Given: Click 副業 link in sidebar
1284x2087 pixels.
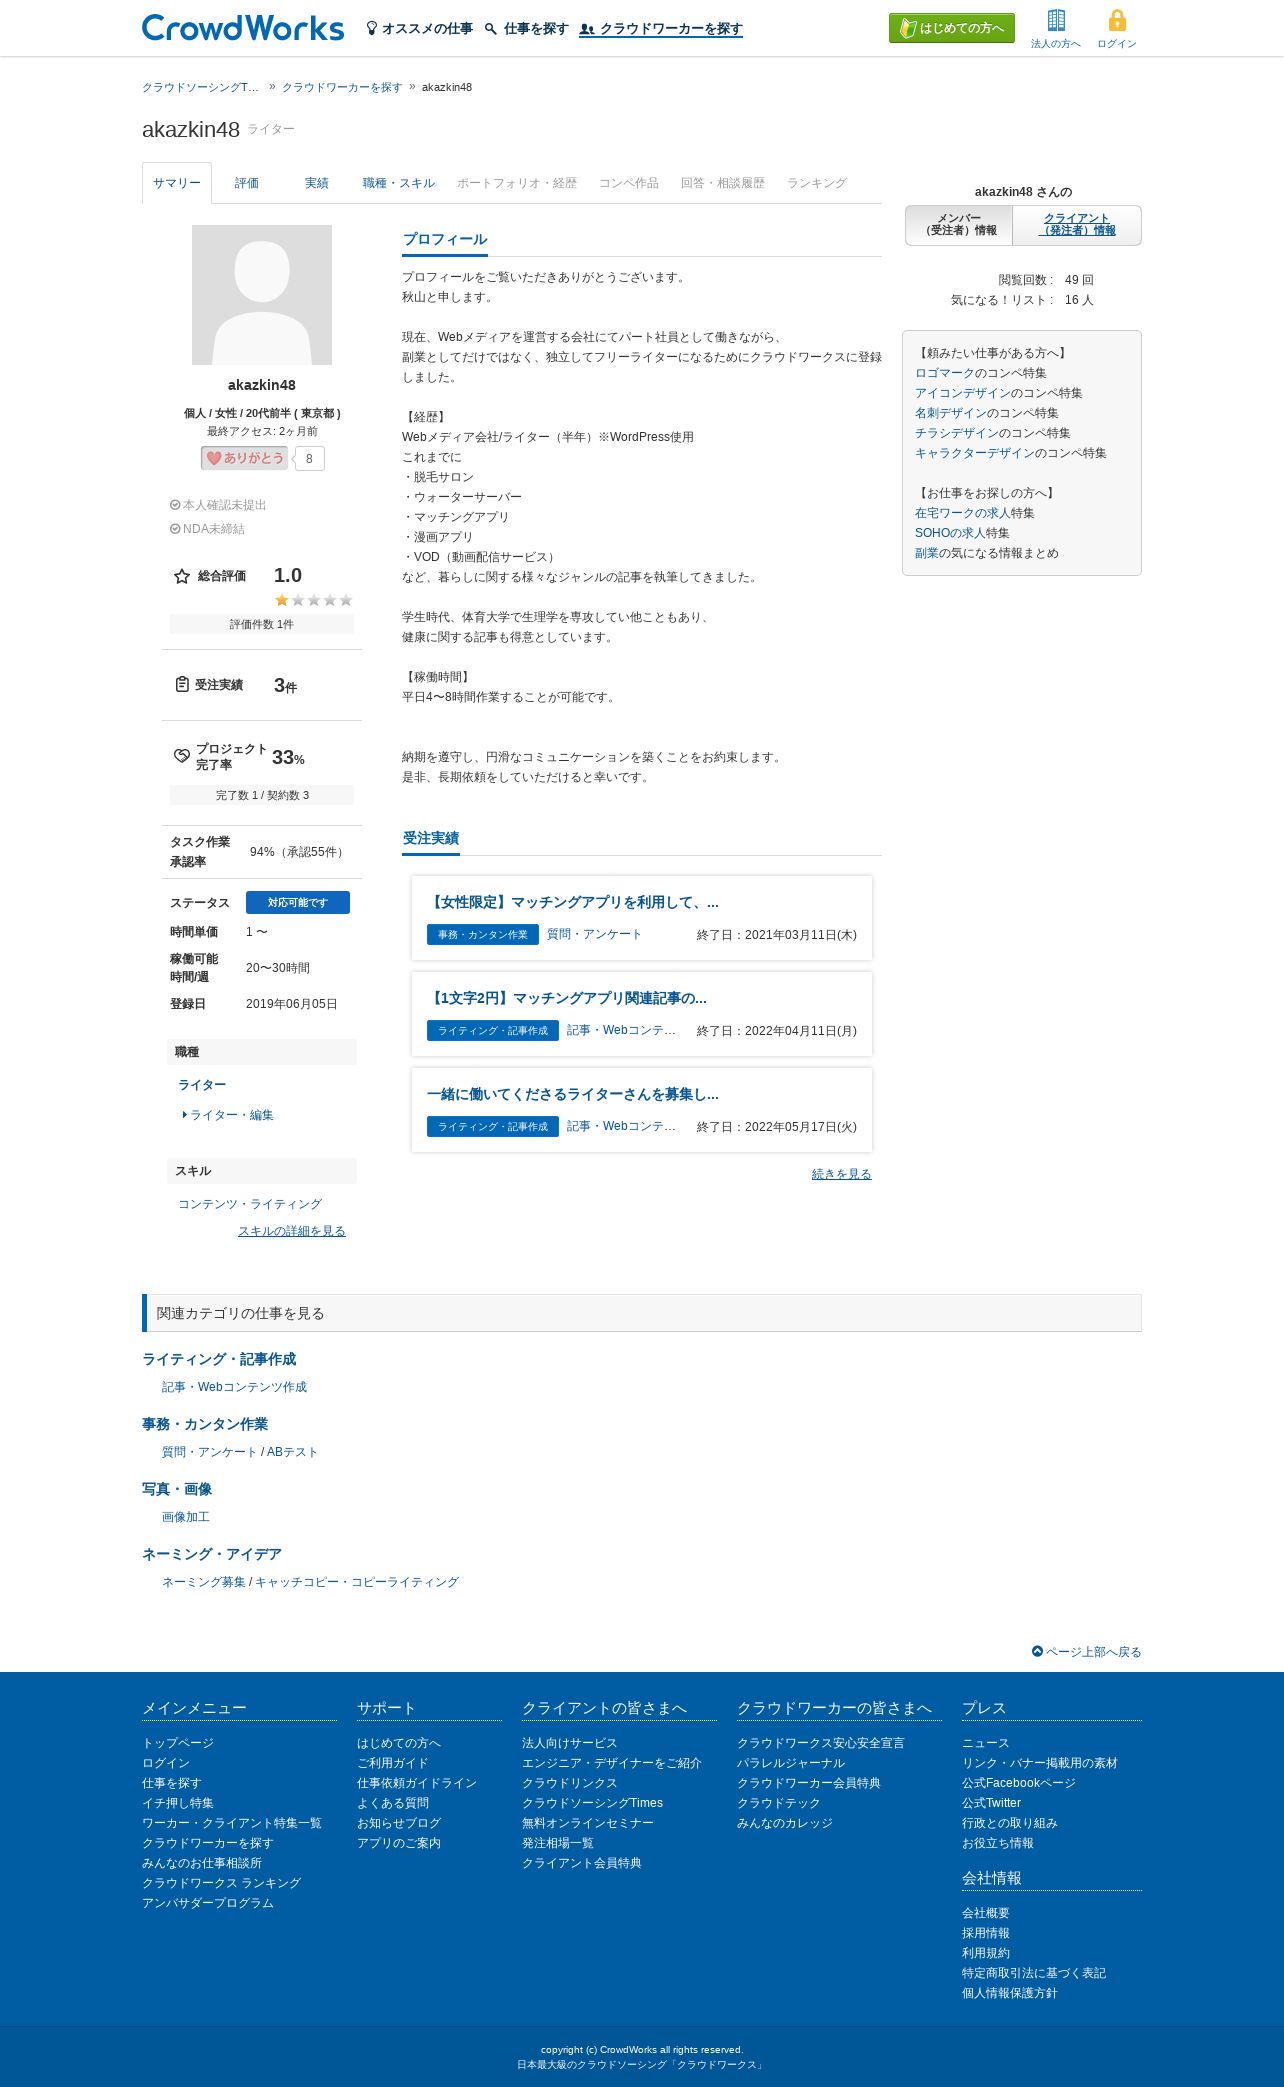Looking at the screenshot, I should (x=927, y=553).
